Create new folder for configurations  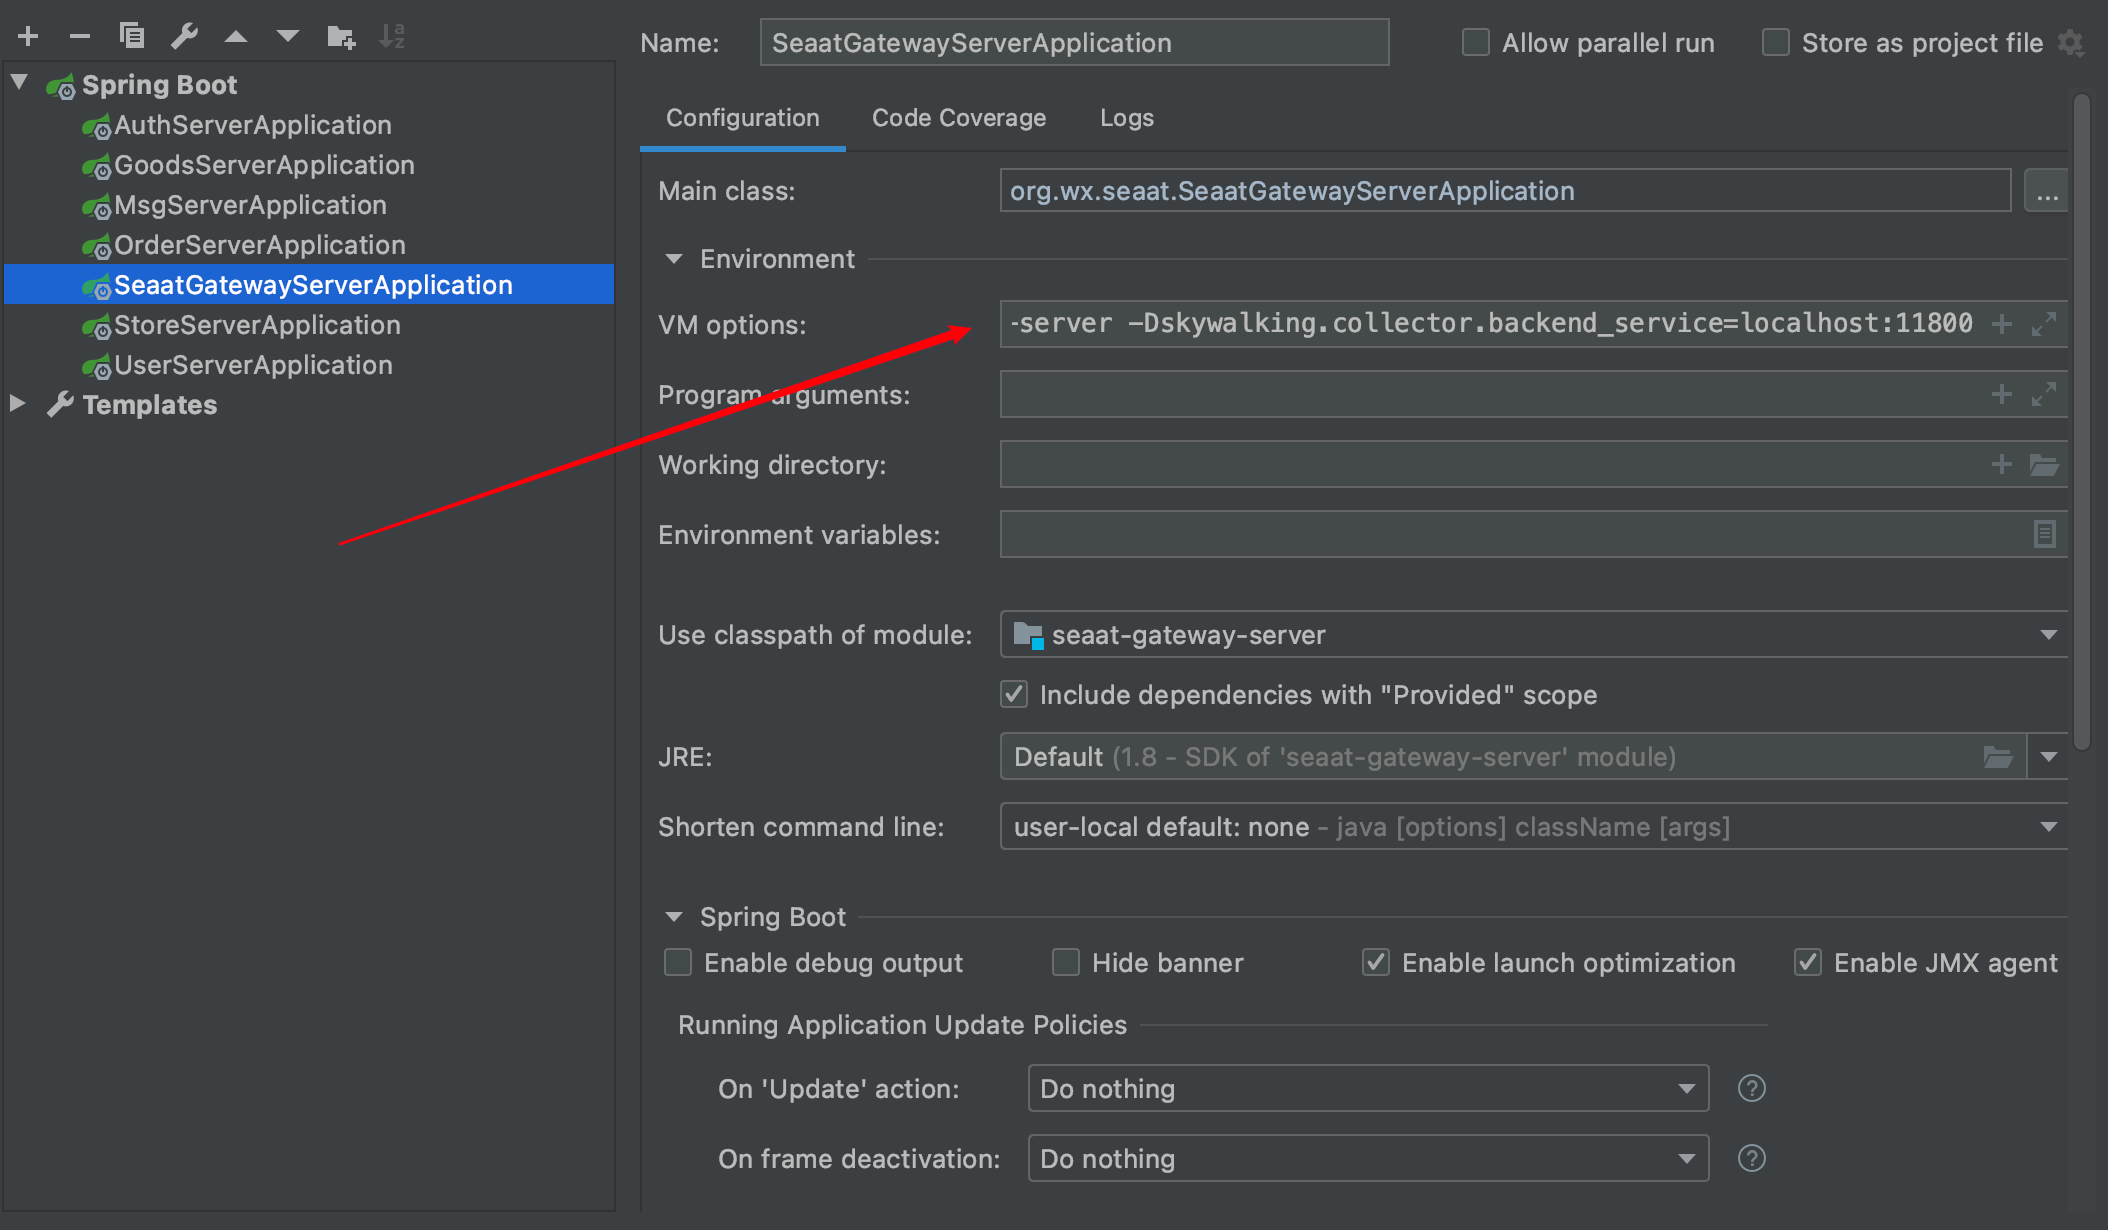click(x=341, y=37)
